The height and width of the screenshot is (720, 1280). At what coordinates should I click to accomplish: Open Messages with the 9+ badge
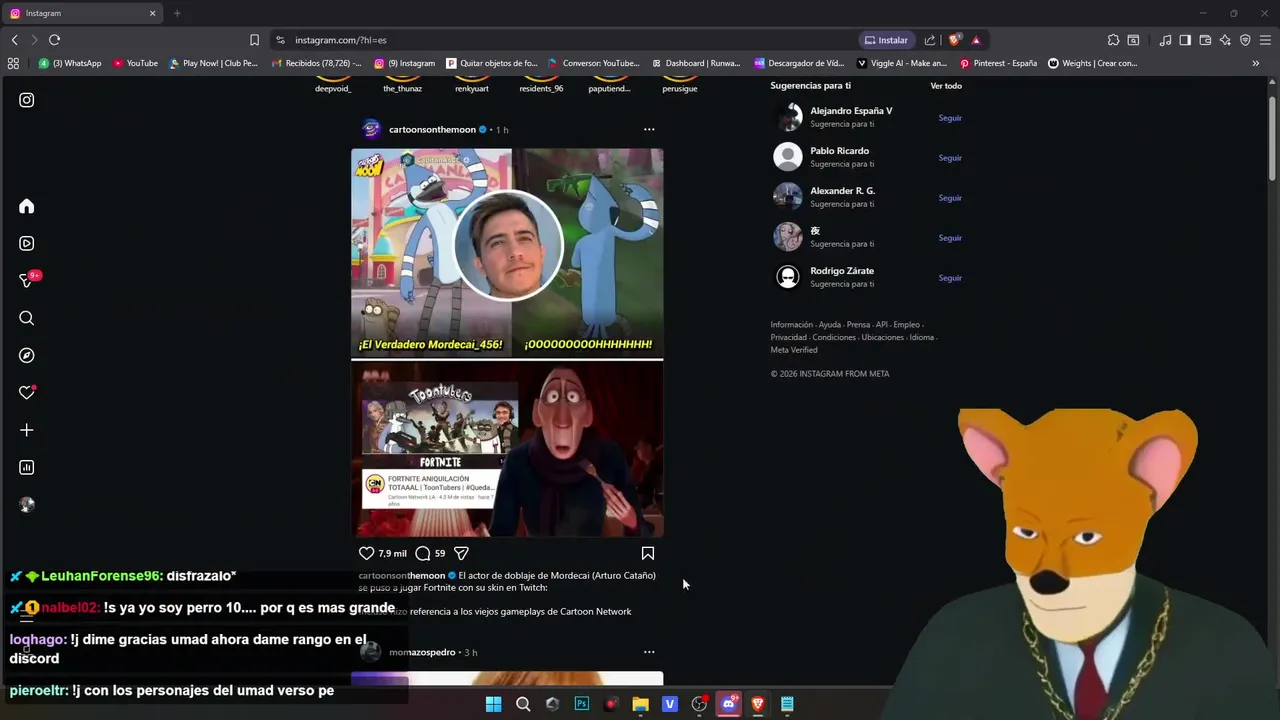coord(28,281)
